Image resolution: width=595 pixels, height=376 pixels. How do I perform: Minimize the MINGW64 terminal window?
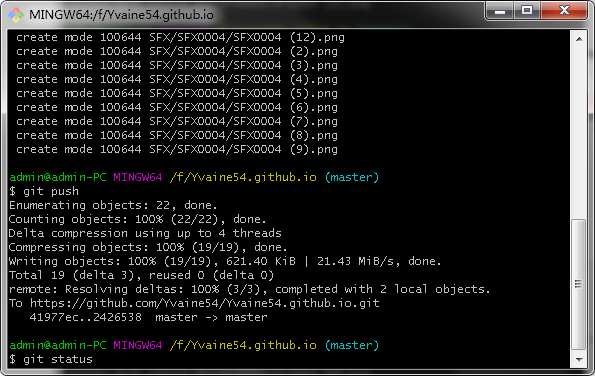[x=500, y=11]
